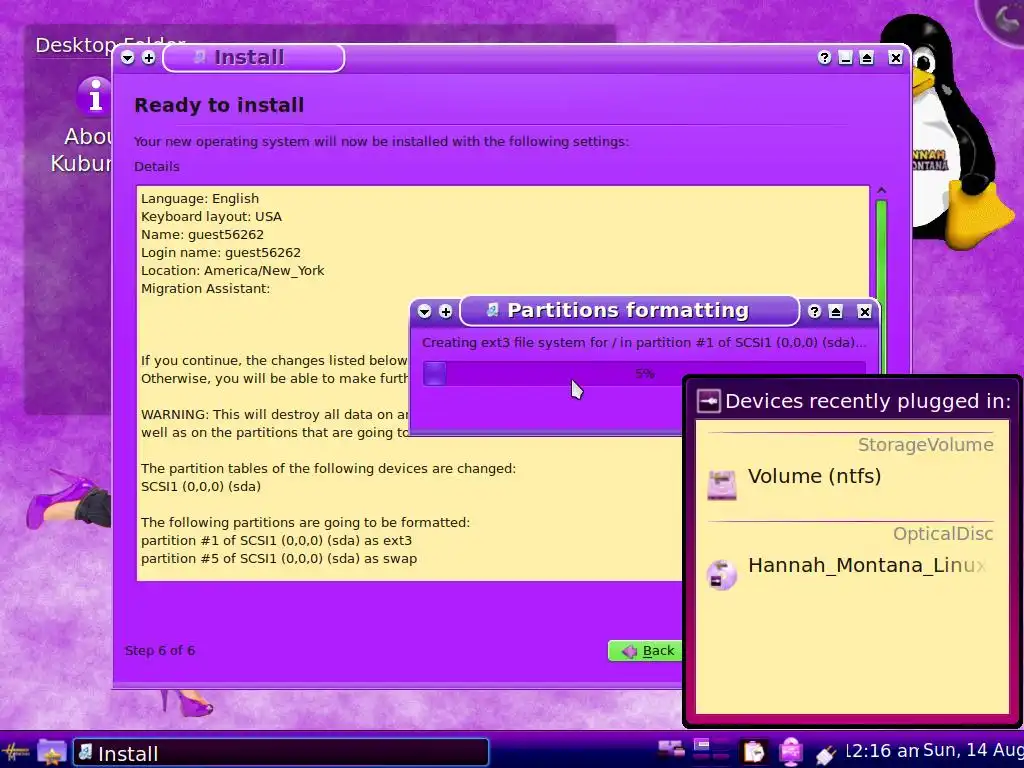Open the clipboard tray icon

[x=754, y=752]
